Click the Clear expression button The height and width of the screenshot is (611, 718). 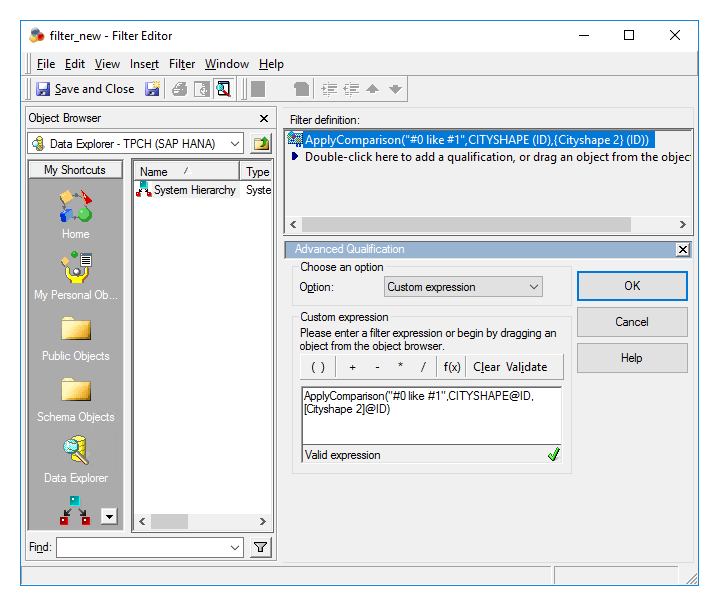[x=486, y=367]
